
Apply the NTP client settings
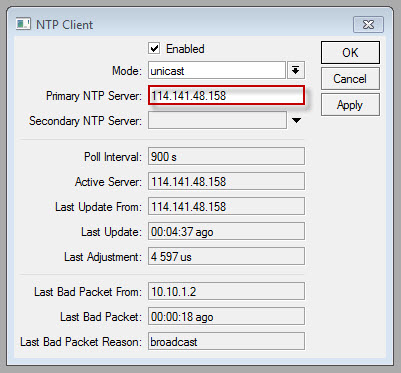click(x=350, y=105)
